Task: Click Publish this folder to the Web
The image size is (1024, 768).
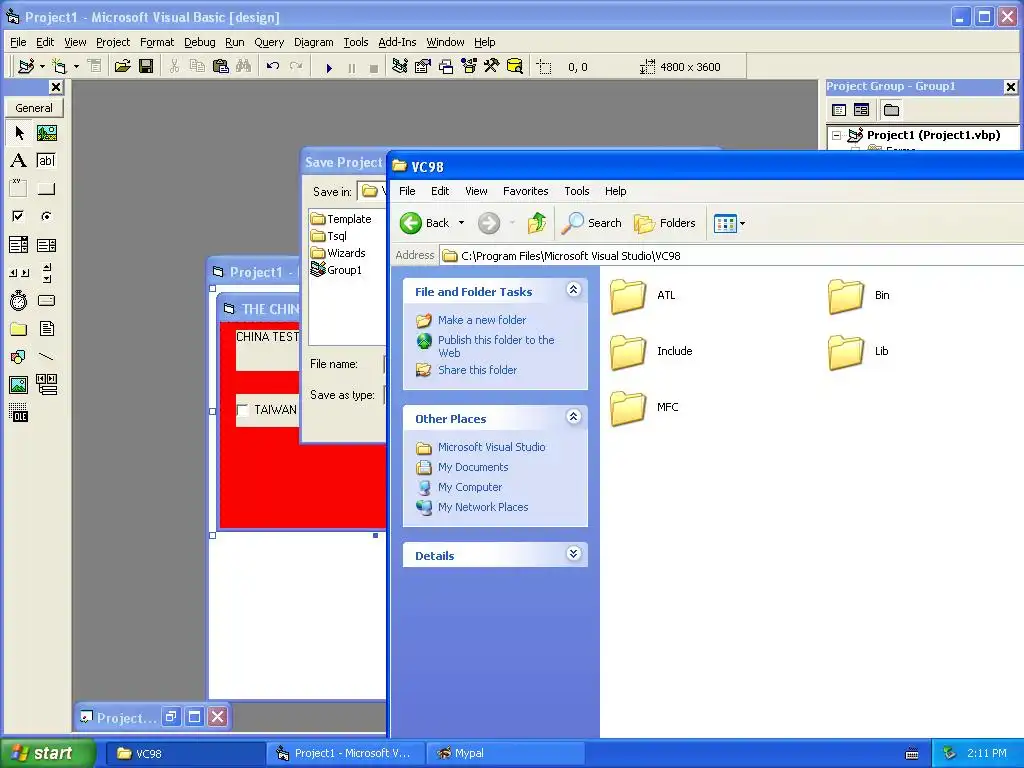Action: (x=496, y=346)
